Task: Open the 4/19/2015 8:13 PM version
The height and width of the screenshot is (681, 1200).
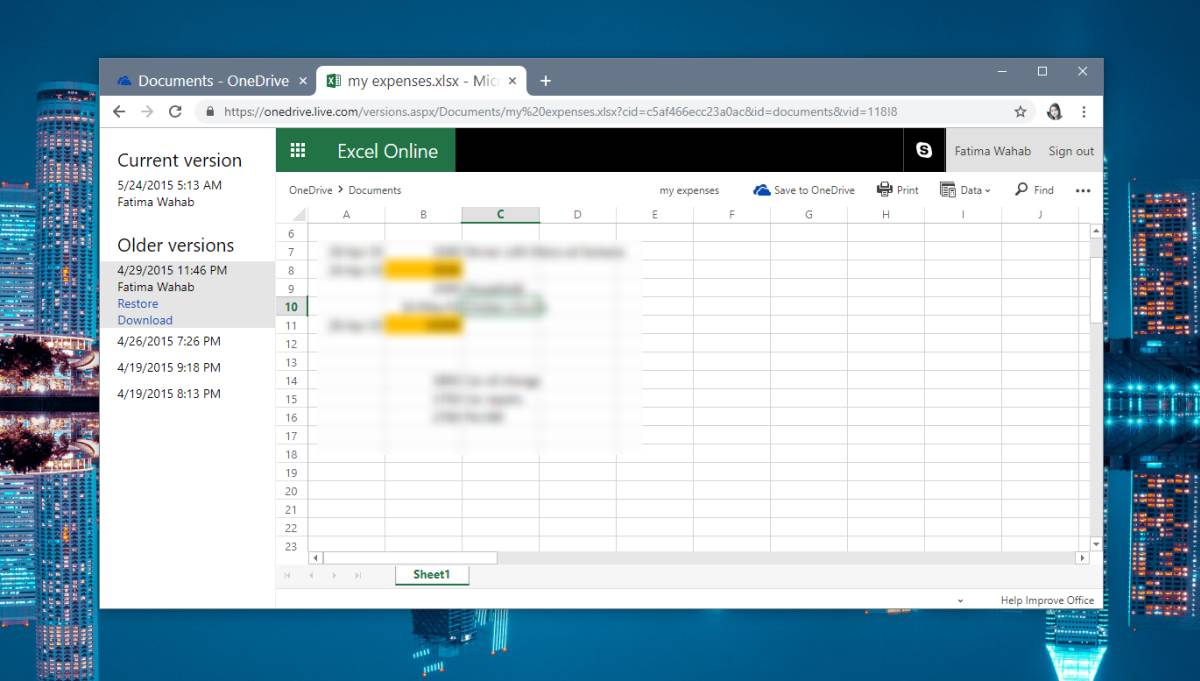Action: [169, 394]
